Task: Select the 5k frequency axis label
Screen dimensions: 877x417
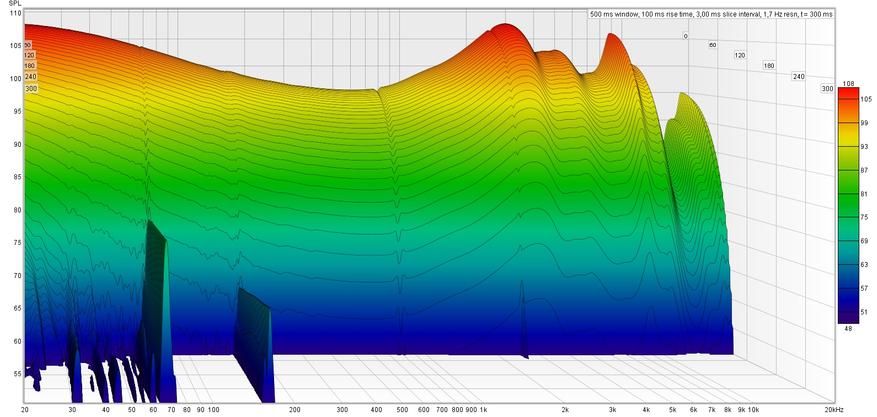Action: (673, 410)
